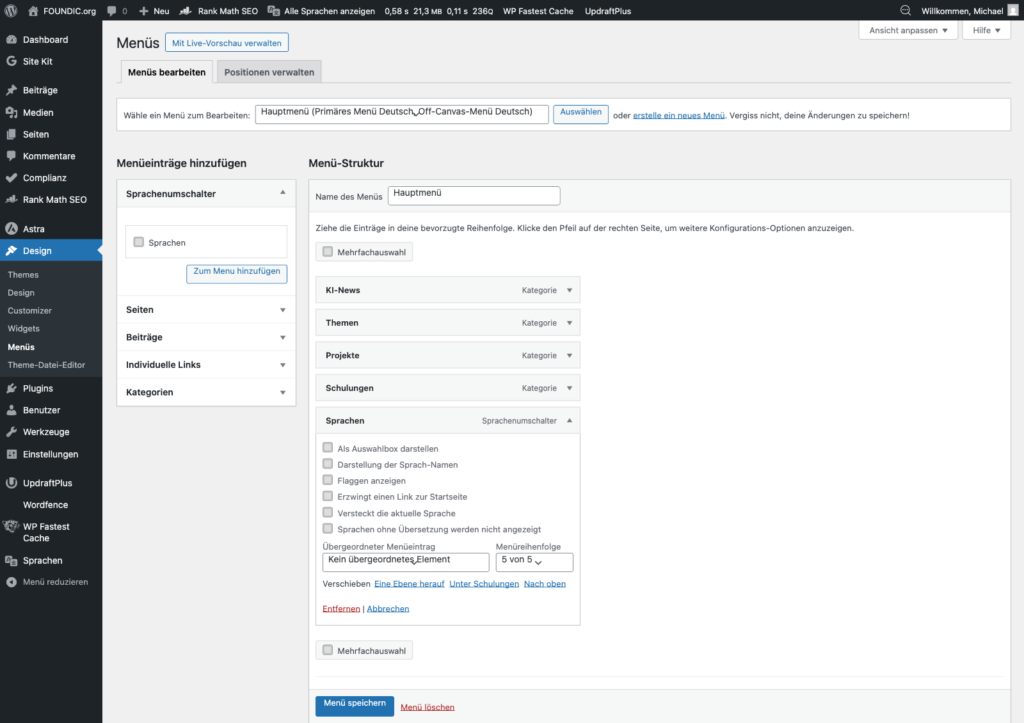Click the Plugins icon in sidebar
The height and width of the screenshot is (723, 1024).
coord(11,388)
